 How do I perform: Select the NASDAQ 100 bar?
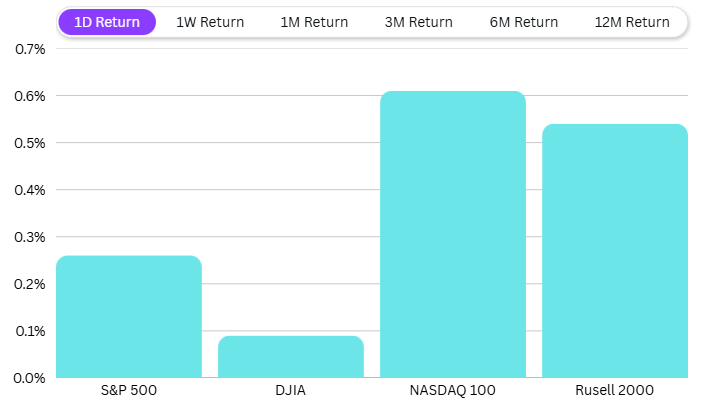(453, 235)
